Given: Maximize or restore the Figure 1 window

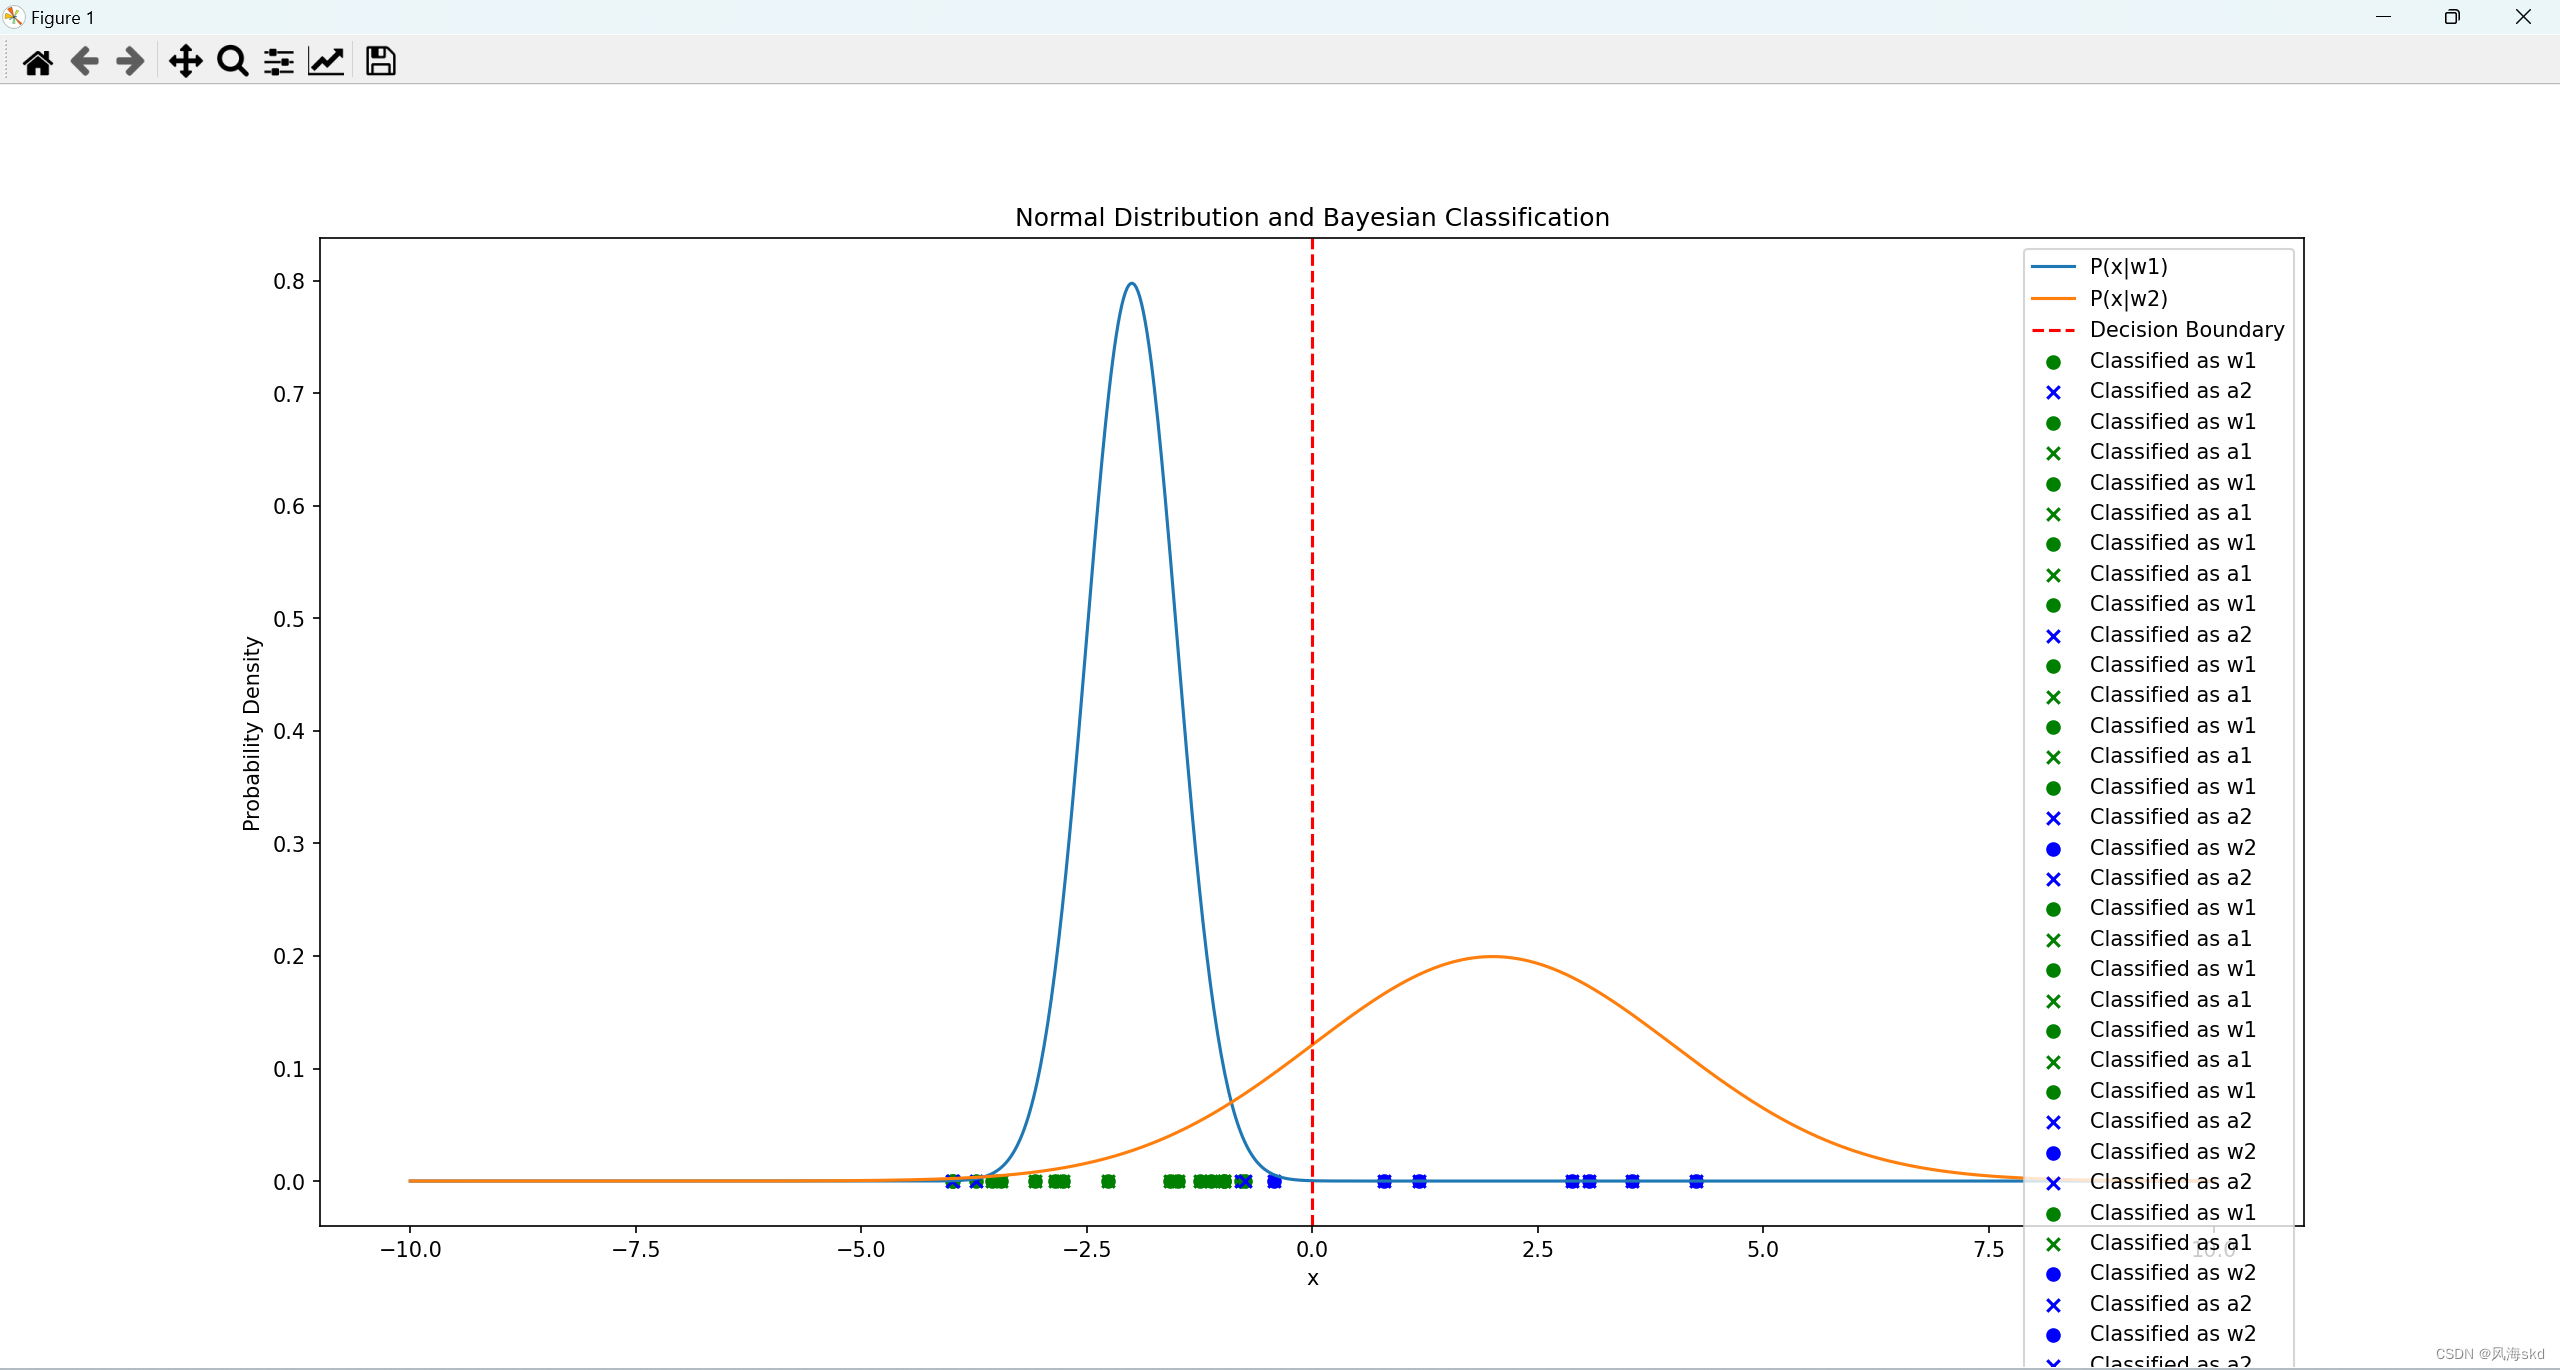Looking at the screenshot, I should click(x=2451, y=17).
